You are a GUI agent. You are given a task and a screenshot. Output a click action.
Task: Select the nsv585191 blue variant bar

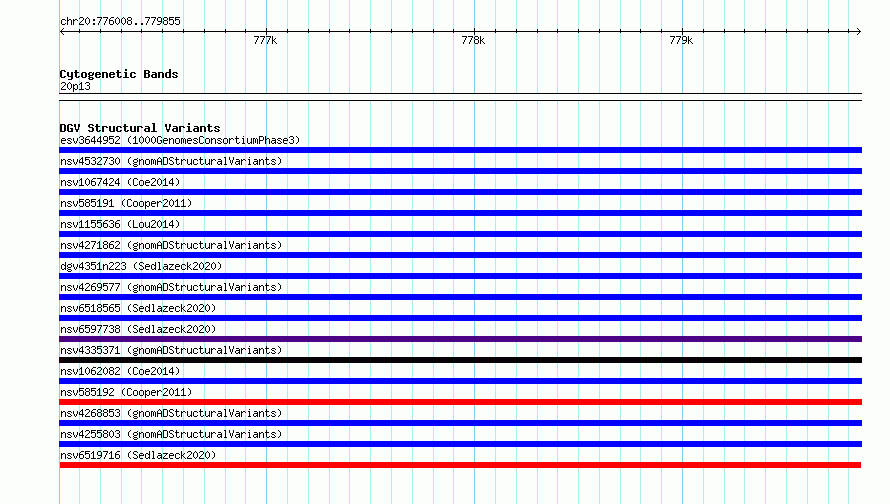pos(460,213)
